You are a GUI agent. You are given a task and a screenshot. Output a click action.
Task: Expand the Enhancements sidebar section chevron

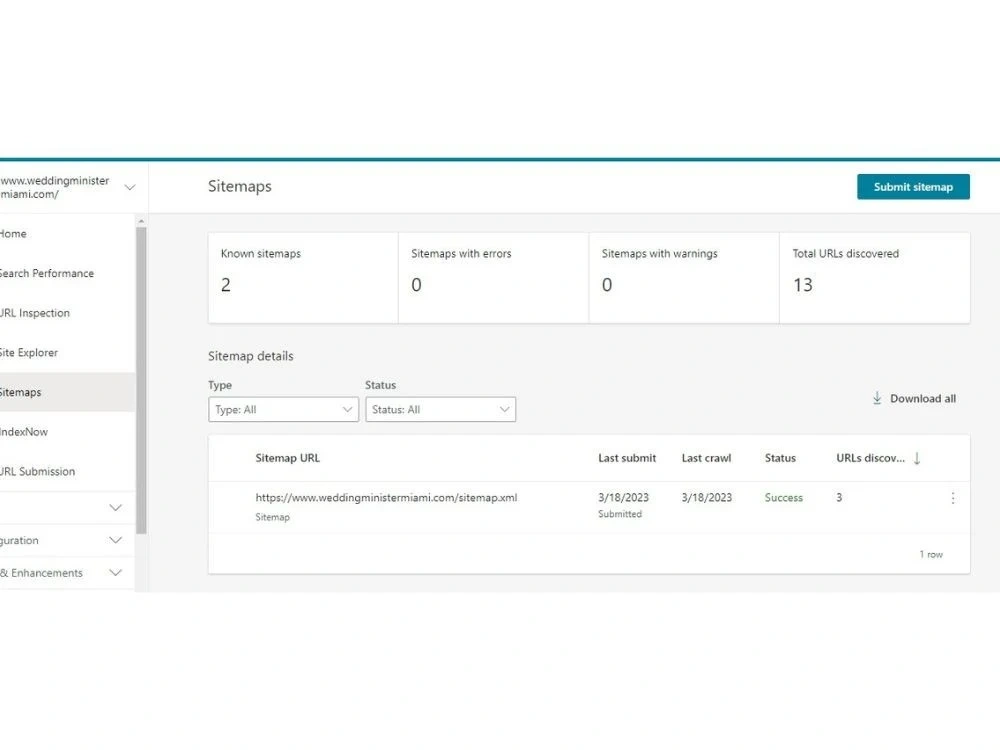coord(115,573)
